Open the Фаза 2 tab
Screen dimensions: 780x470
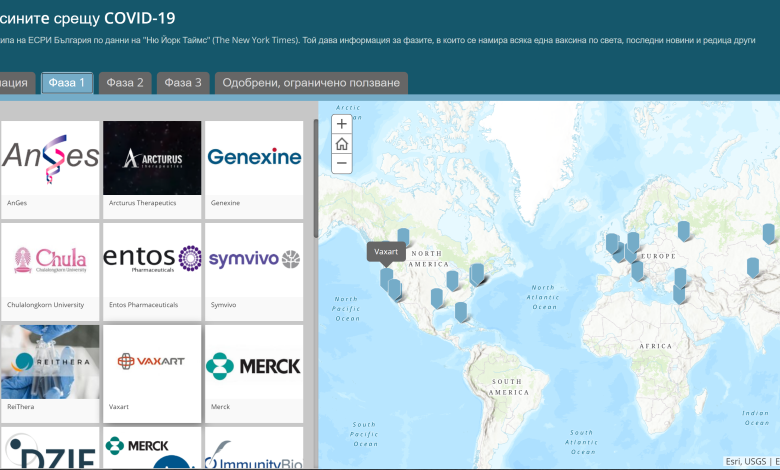coord(125,83)
